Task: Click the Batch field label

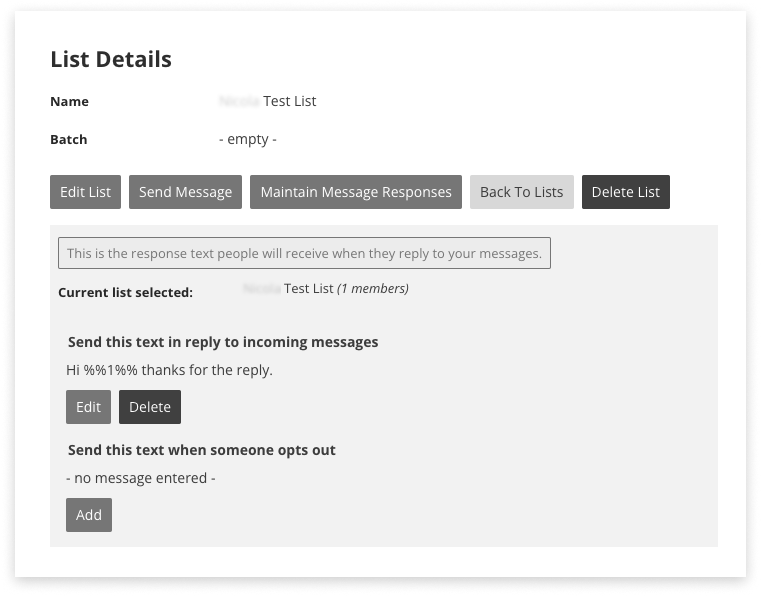Action: tap(68, 139)
